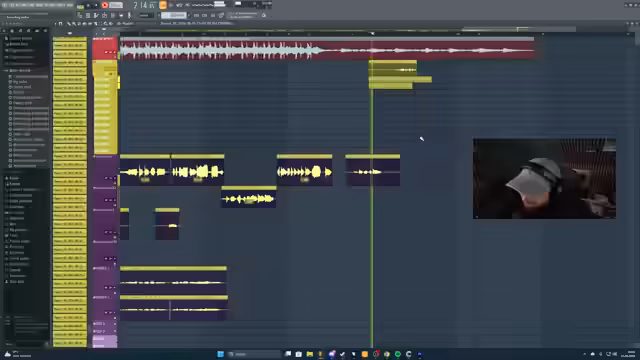Screen dimensions: 640x360
Task: Open the pattern selector dropdown
Action: pos(173,16)
